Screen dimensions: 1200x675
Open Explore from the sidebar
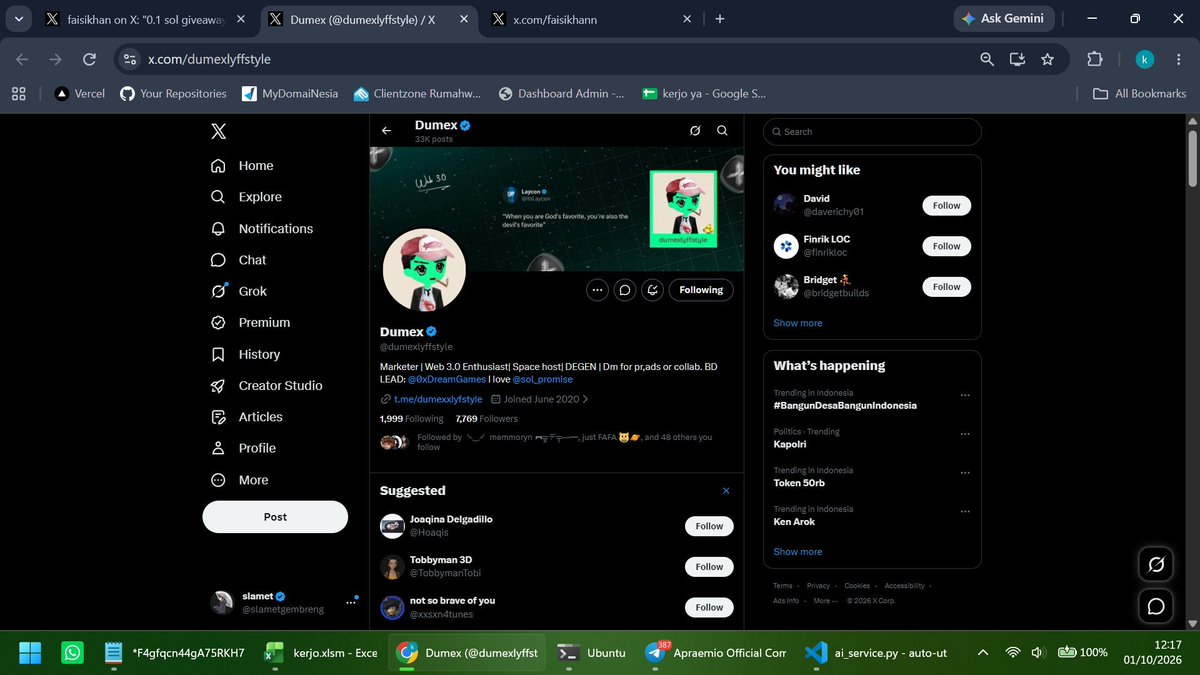[246, 197]
